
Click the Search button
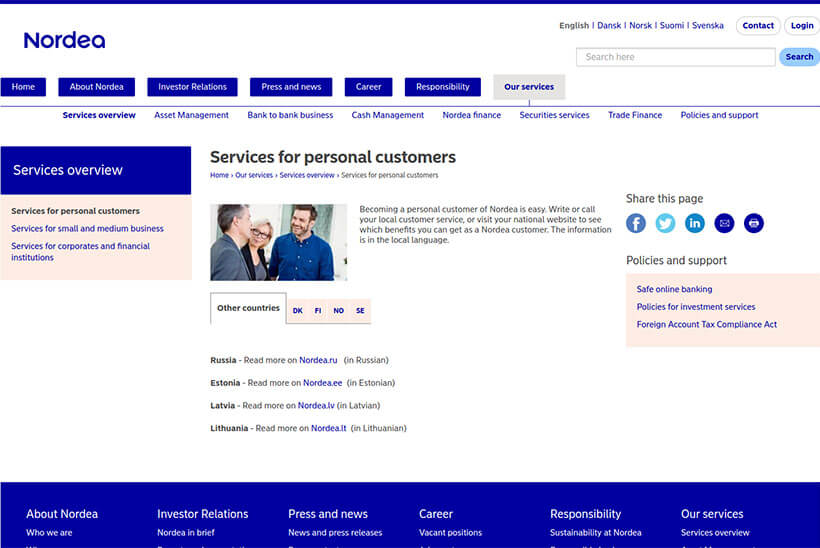(800, 57)
